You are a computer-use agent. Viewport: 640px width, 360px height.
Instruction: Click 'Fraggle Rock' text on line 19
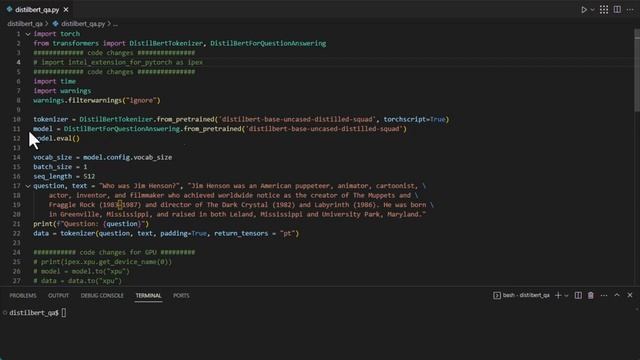point(72,205)
